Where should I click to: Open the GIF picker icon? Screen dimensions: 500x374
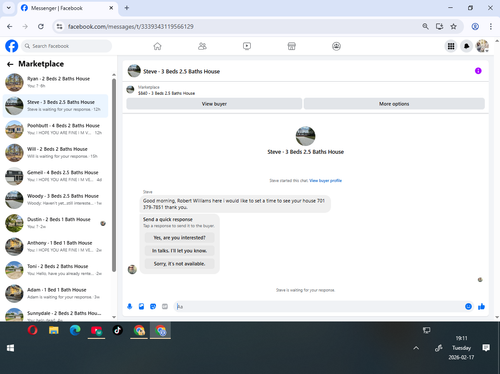point(165,306)
